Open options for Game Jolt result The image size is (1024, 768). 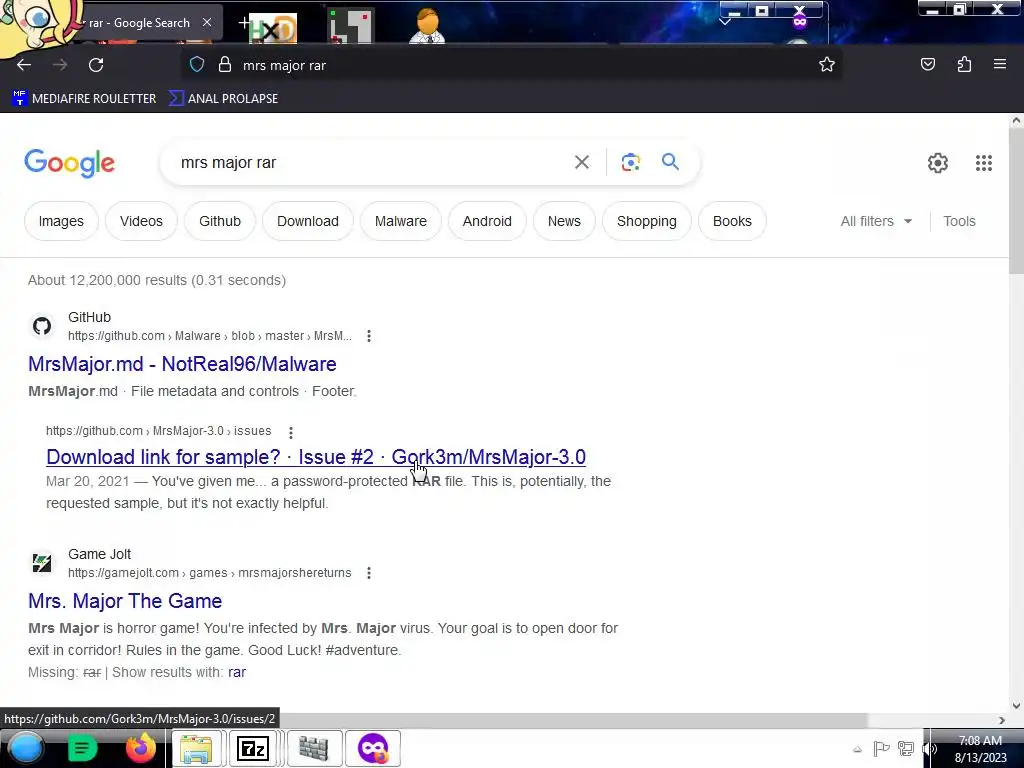pos(369,573)
